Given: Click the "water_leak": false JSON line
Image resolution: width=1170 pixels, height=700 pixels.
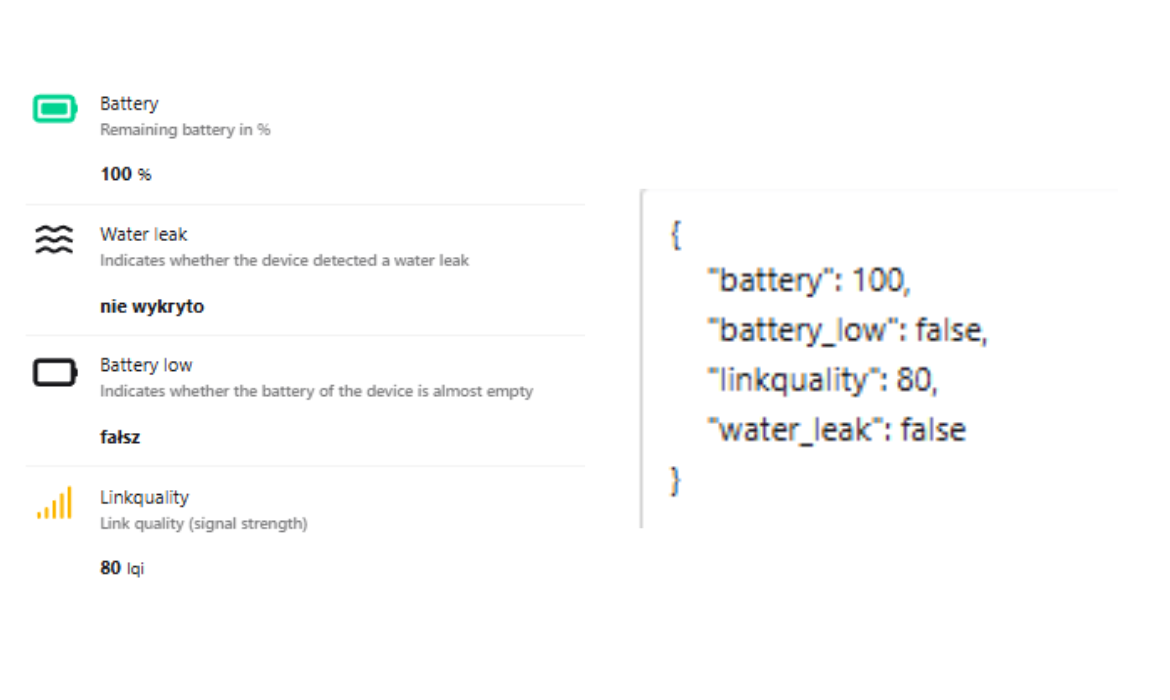Looking at the screenshot, I should coord(836,430).
